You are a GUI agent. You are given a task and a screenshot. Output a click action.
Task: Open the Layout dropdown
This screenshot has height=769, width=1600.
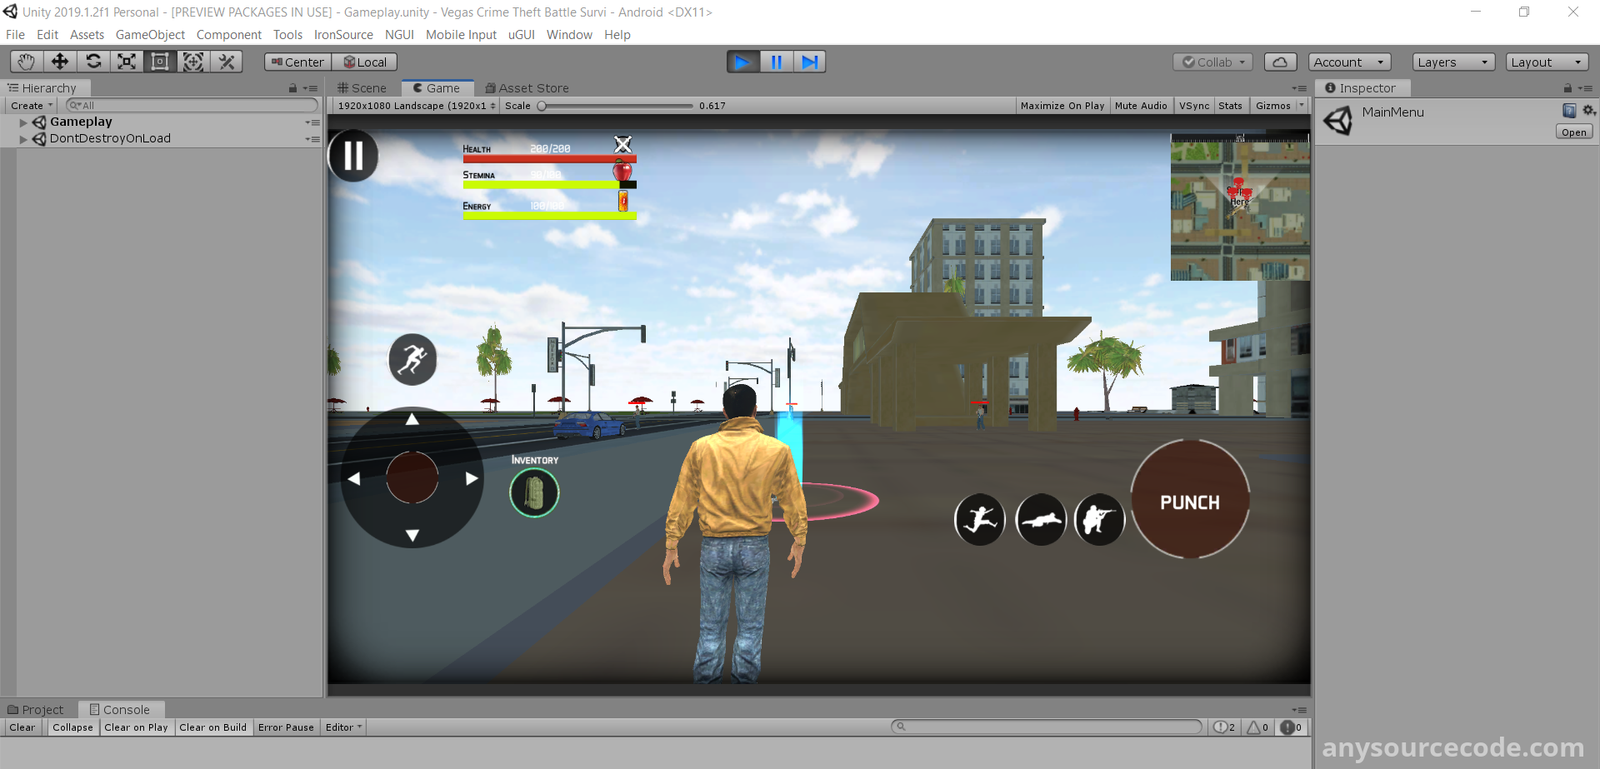pos(1546,62)
